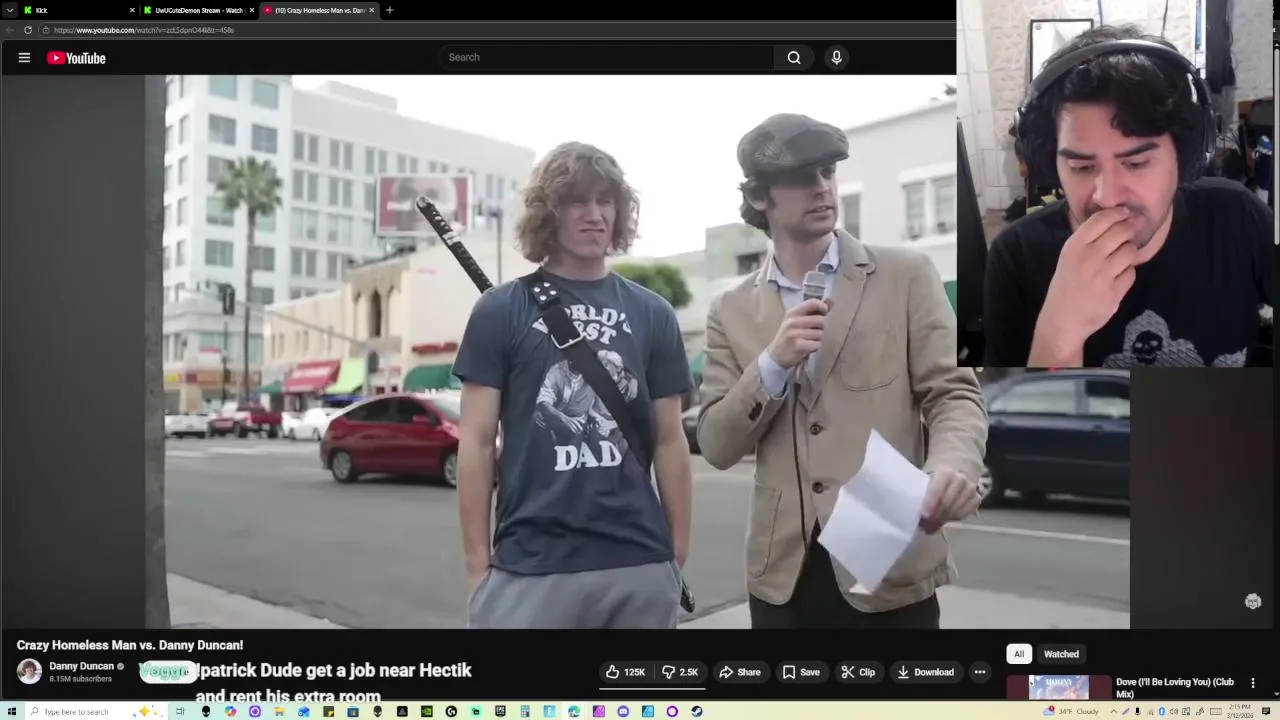Open Task View on the taskbar
The image size is (1280, 720).
180,711
